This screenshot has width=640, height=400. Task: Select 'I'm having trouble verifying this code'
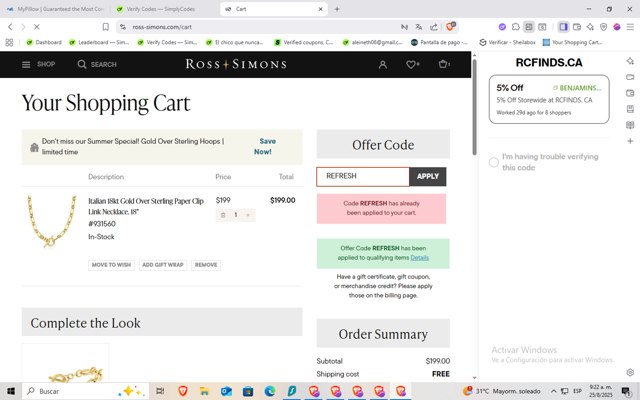494,162
